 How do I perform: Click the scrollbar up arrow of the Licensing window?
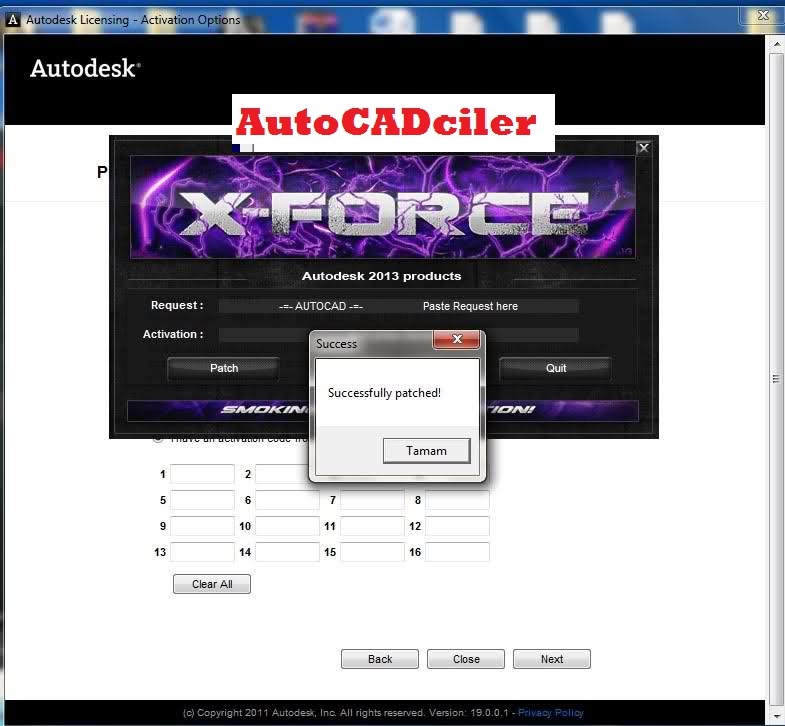pyautogui.click(x=776, y=44)
